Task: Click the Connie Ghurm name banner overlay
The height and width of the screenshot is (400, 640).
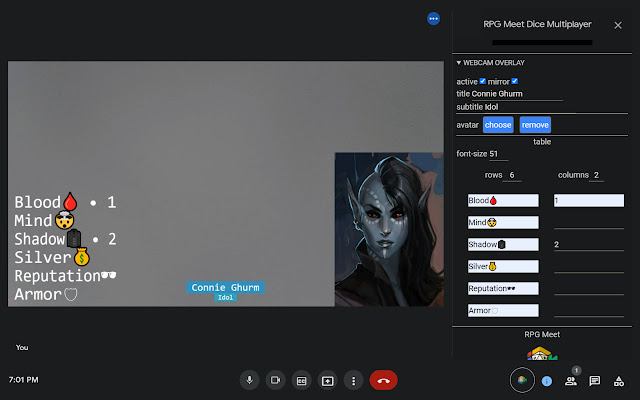Action: tap(225, 287)
